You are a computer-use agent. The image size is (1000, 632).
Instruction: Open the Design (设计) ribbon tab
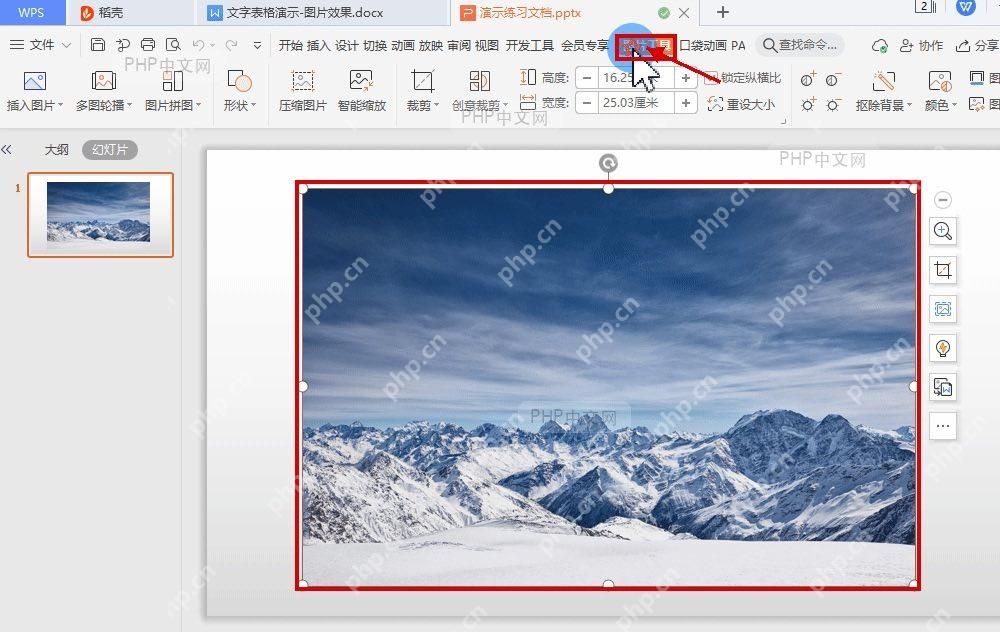pyautogui.click(x=346, y=45)
